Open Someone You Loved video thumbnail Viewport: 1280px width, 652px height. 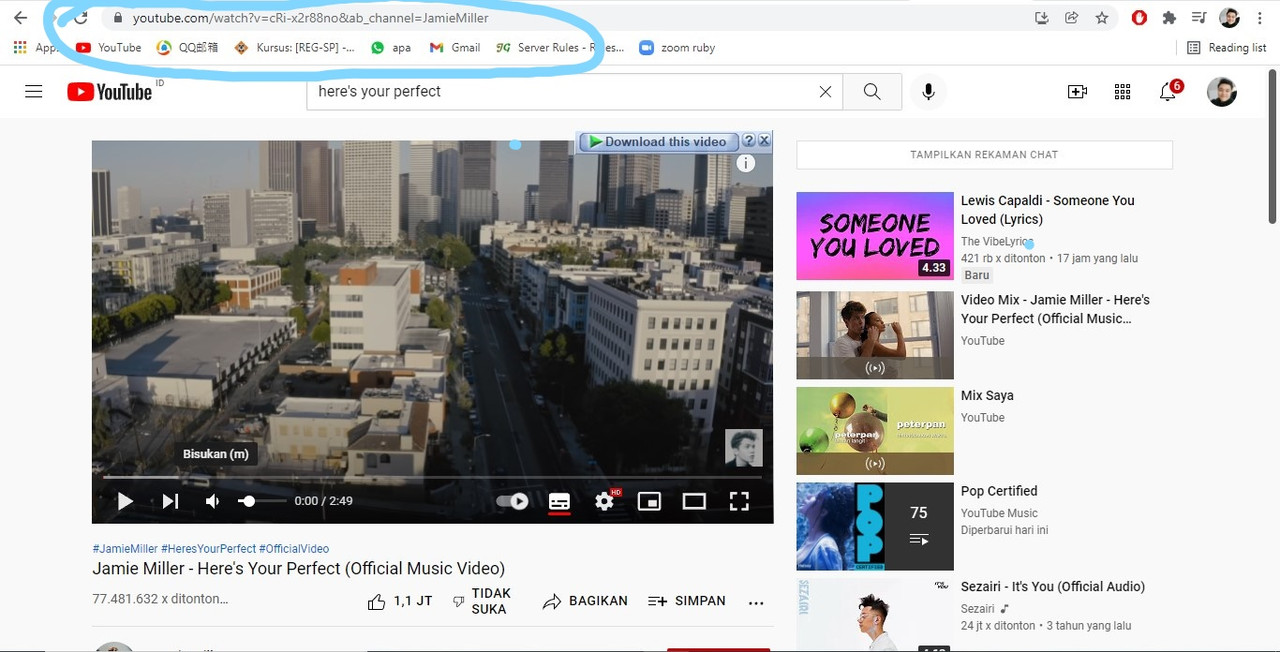[x=875, y=236]
